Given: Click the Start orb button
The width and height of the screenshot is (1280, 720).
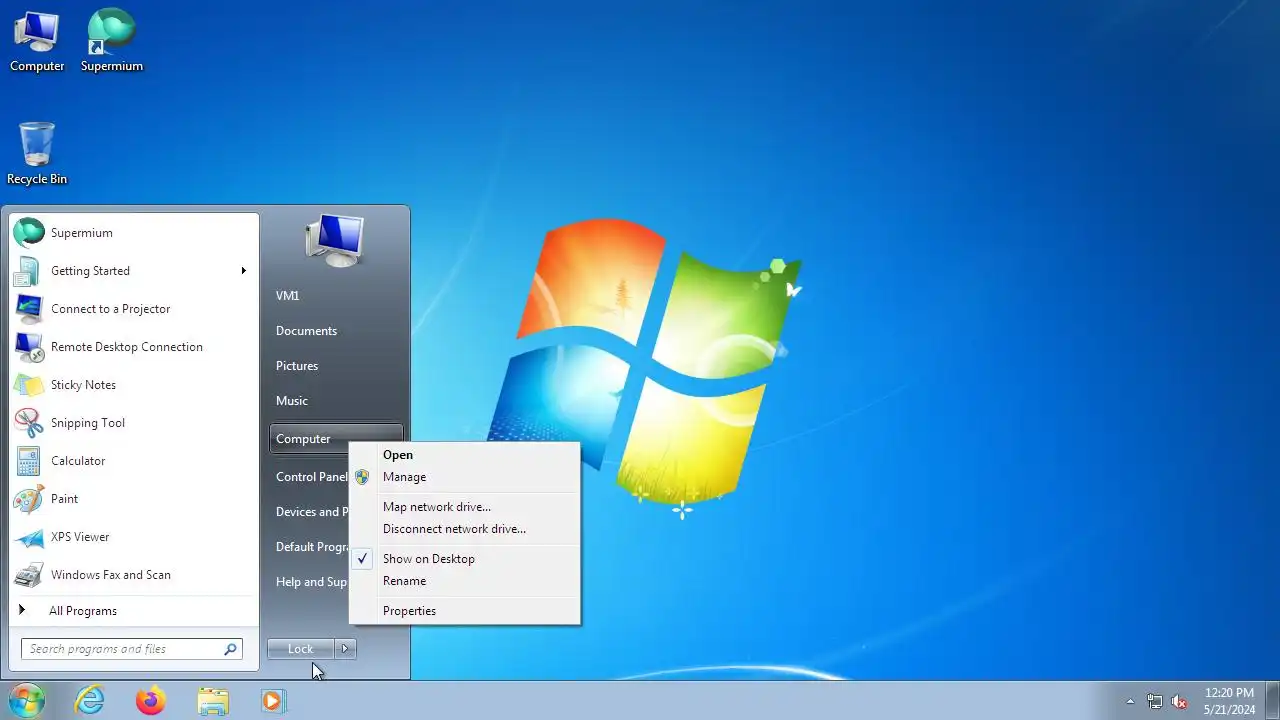Looking at the screenshot, I should 27,701.
